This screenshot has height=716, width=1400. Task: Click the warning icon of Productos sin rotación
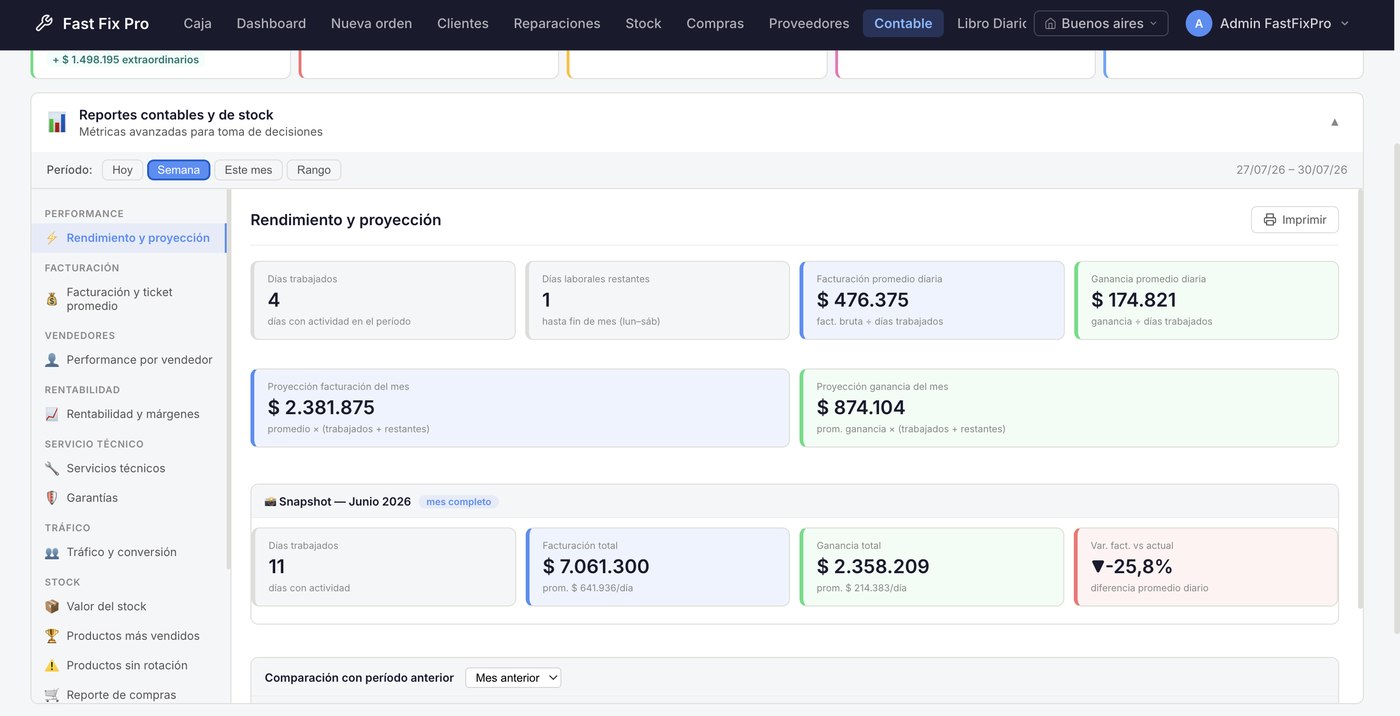coord(52,666)
